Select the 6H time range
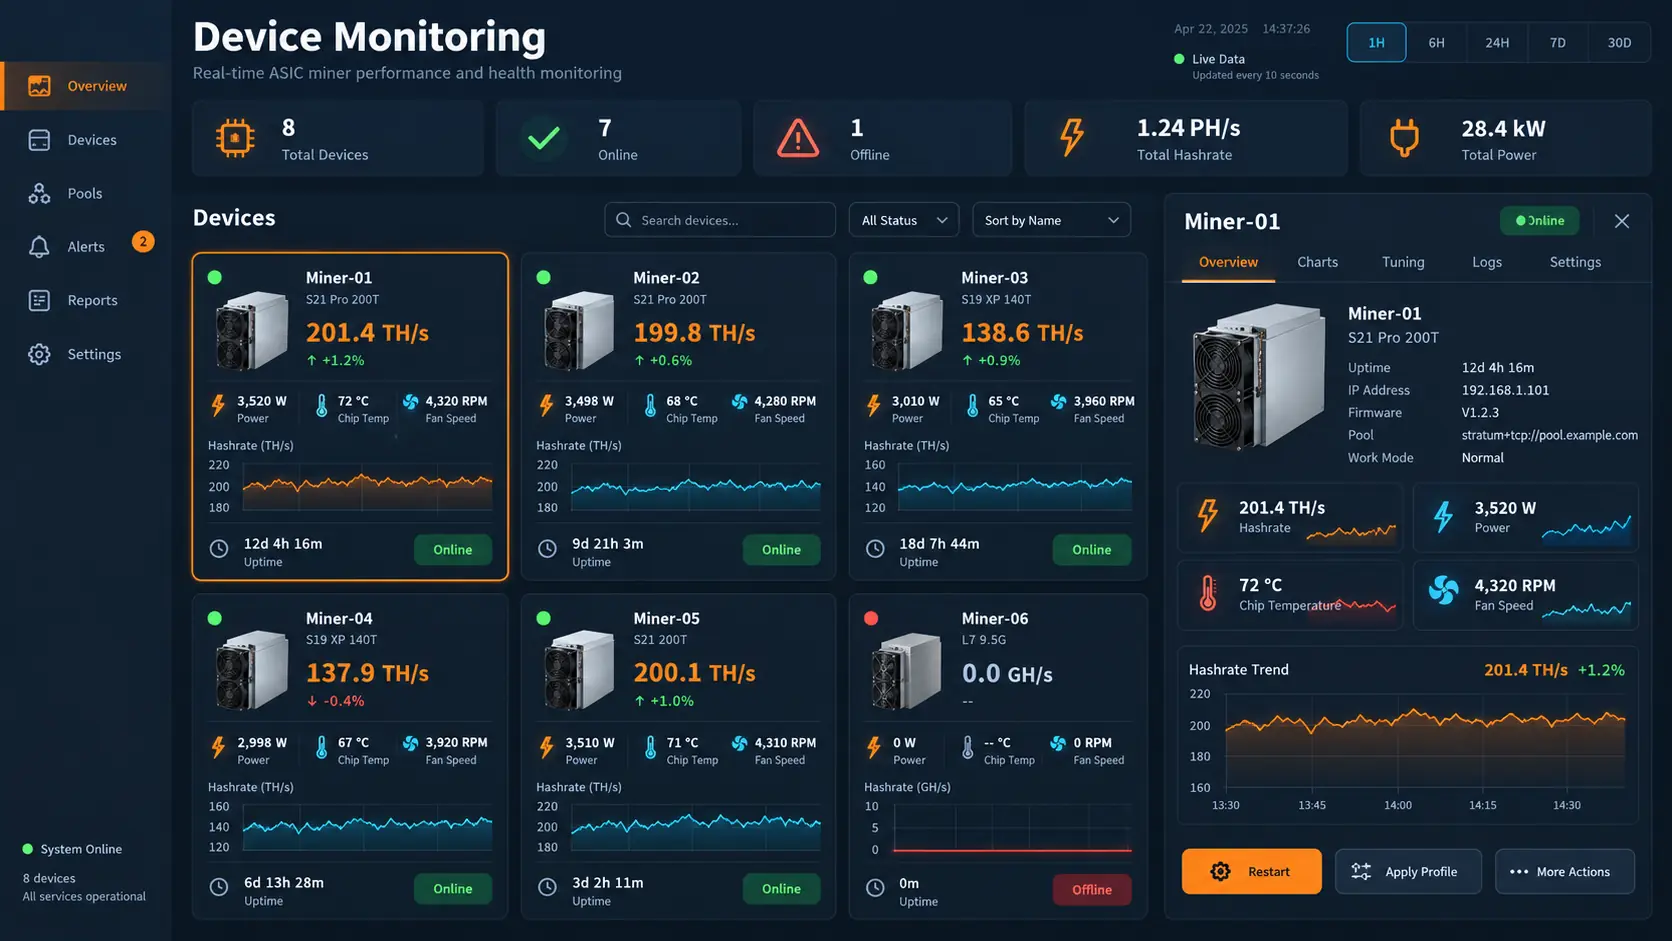The height and width of the screenshot is (941, 1672). (x=1436, y=43)
